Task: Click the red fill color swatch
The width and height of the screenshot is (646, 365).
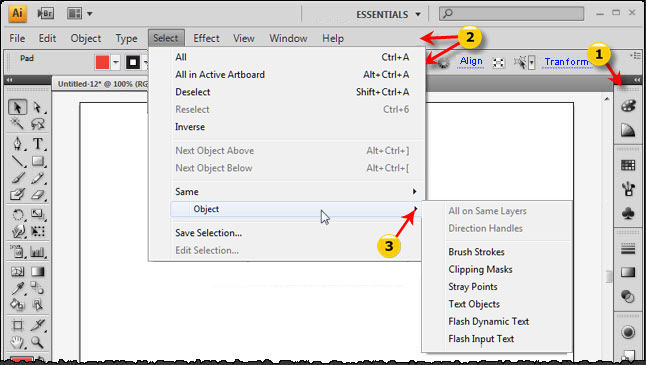Action: pos(102,63)
